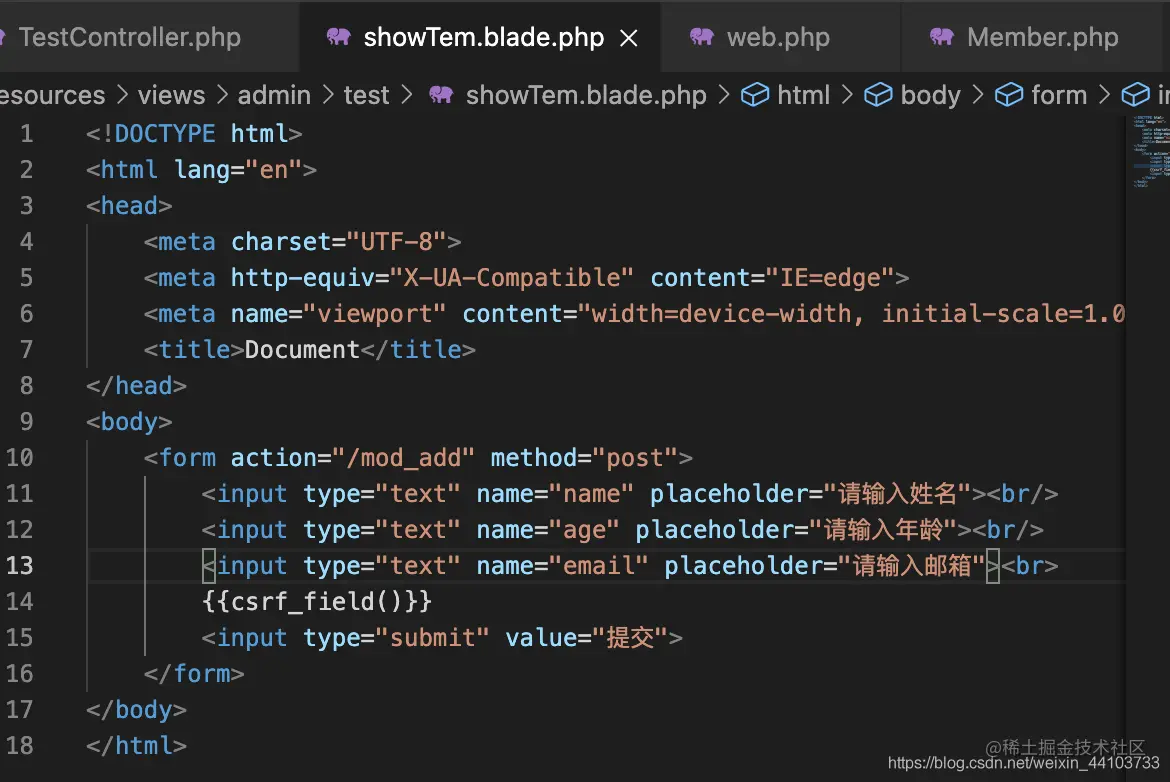Expand the chevron after form breadcrumb

(x=1105, y=95)
